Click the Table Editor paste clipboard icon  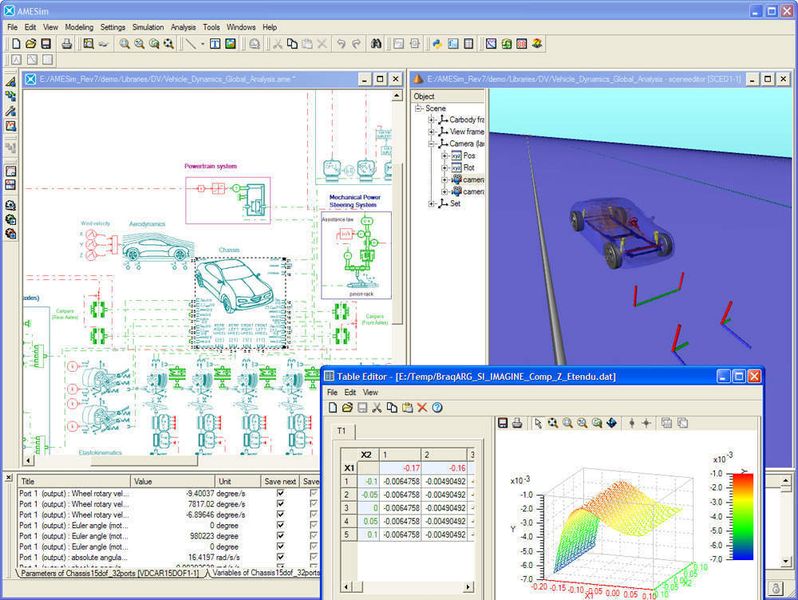pyautogui.click(x=407, y=408)
